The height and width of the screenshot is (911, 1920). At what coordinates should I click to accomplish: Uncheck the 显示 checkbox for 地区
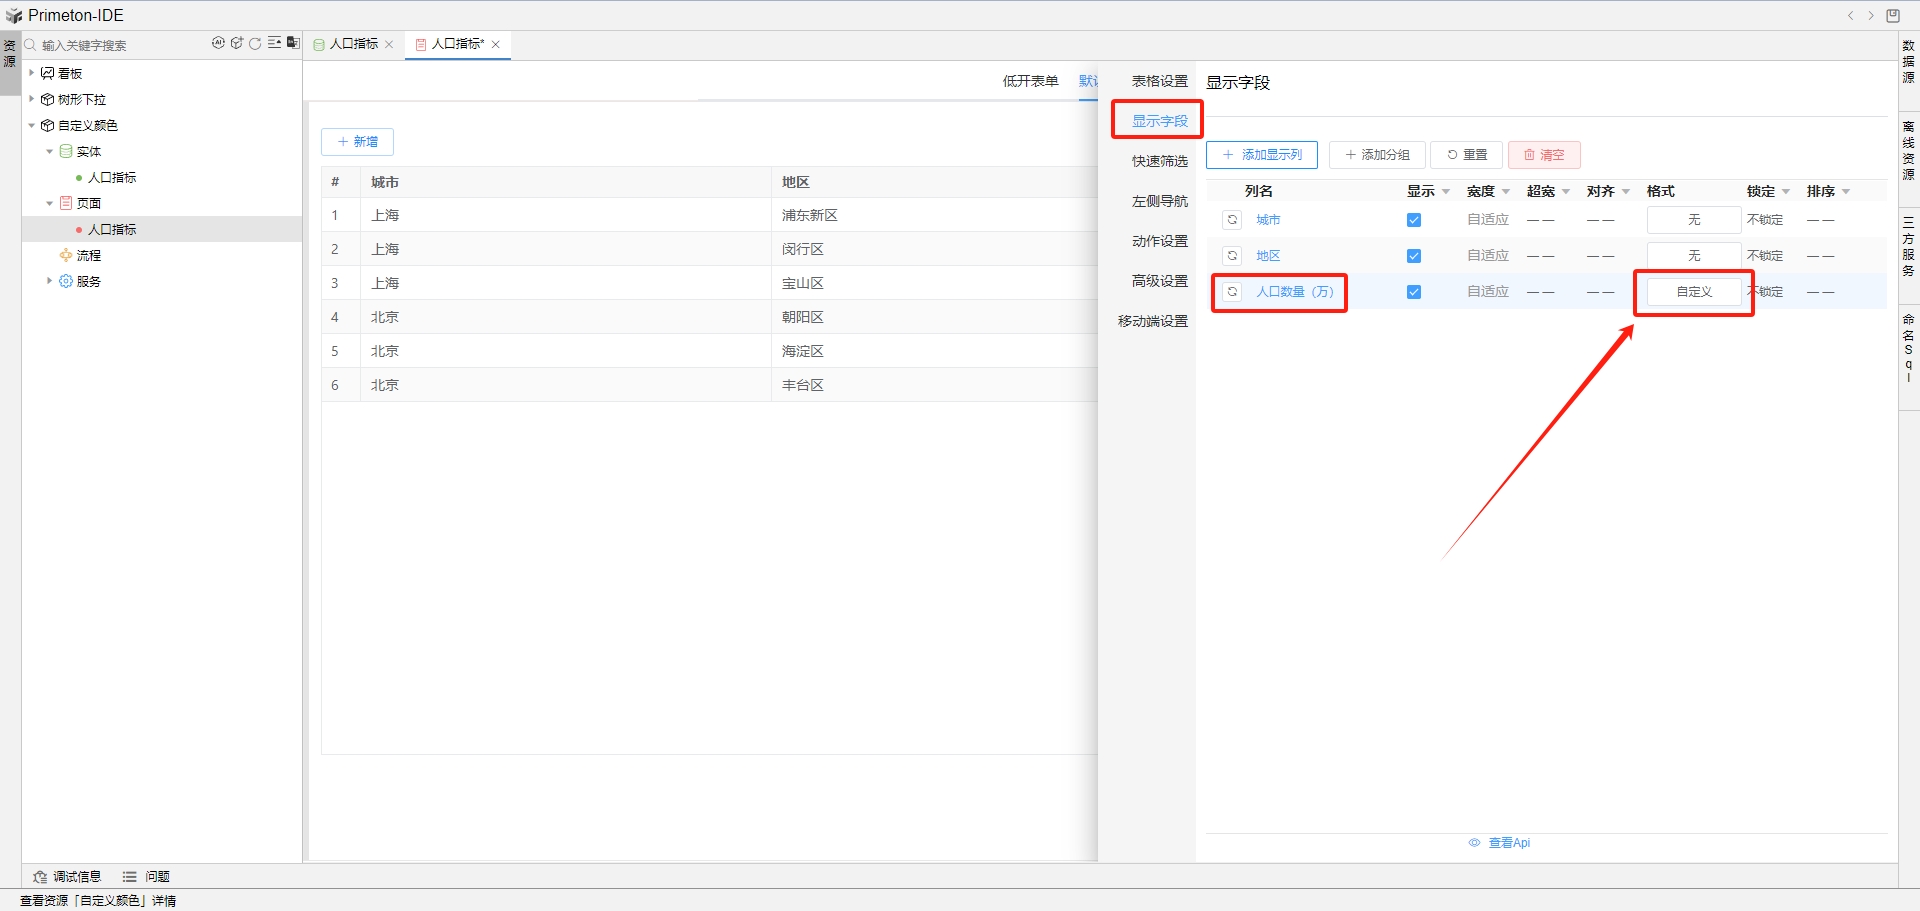(1413, 256)
